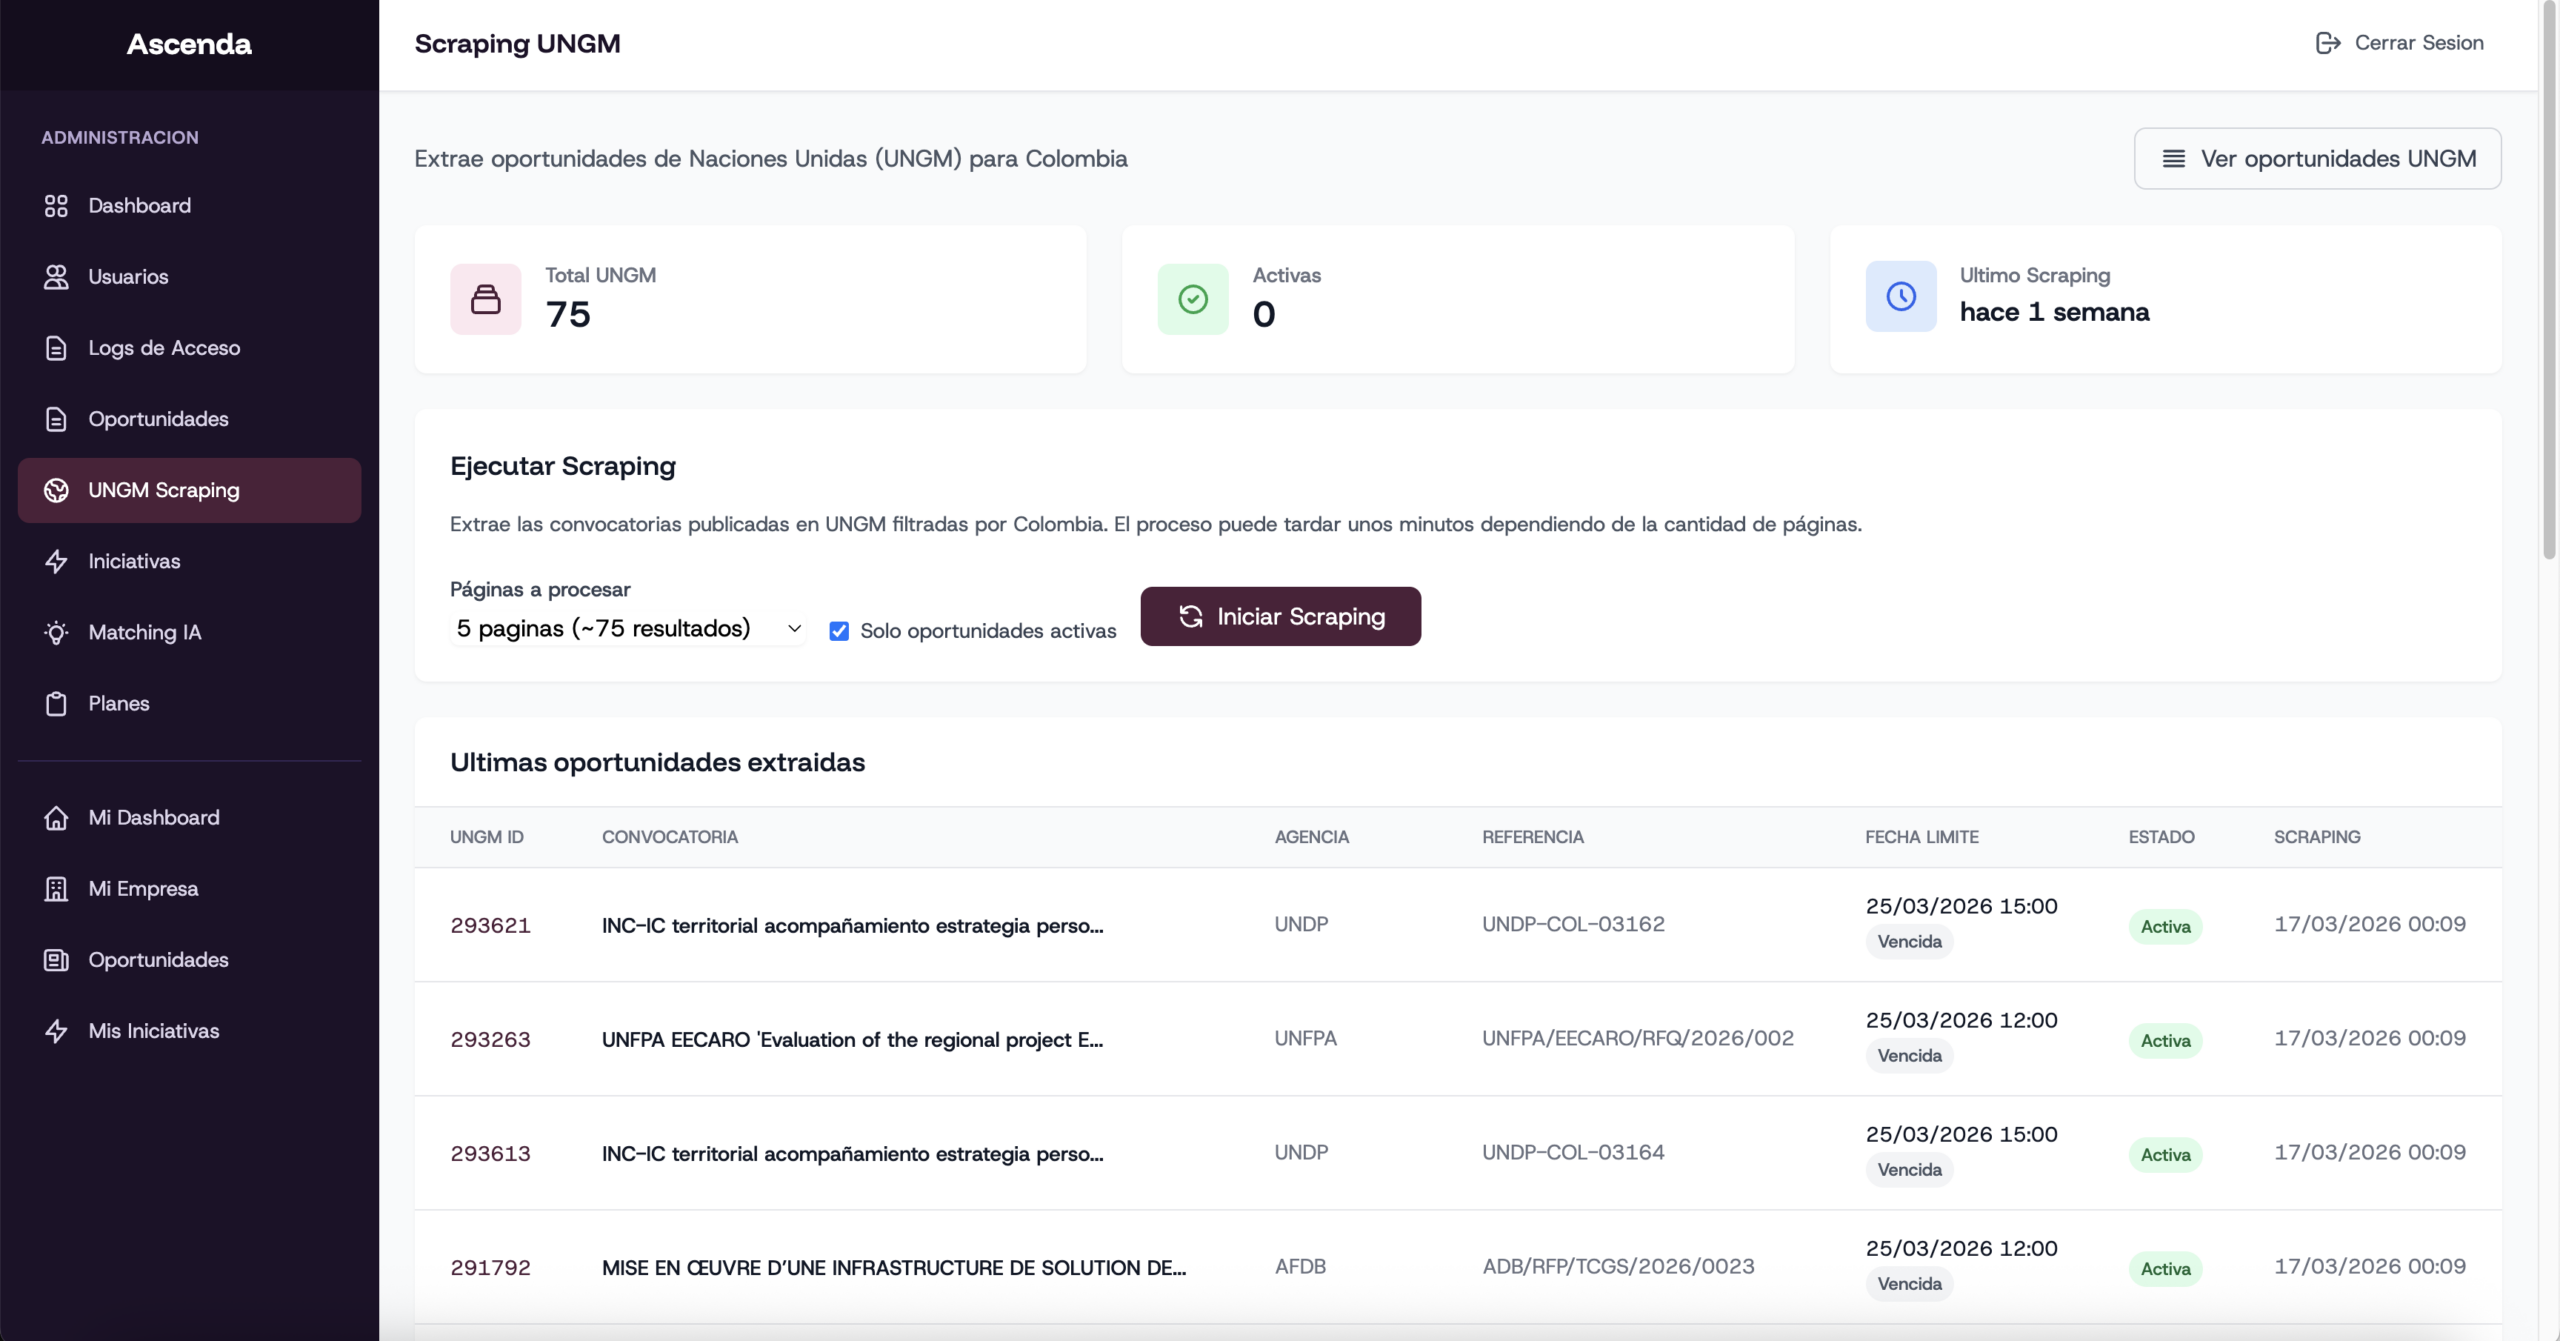
Task: Click the Planes clipboard icon
Action: click(56, 704)
